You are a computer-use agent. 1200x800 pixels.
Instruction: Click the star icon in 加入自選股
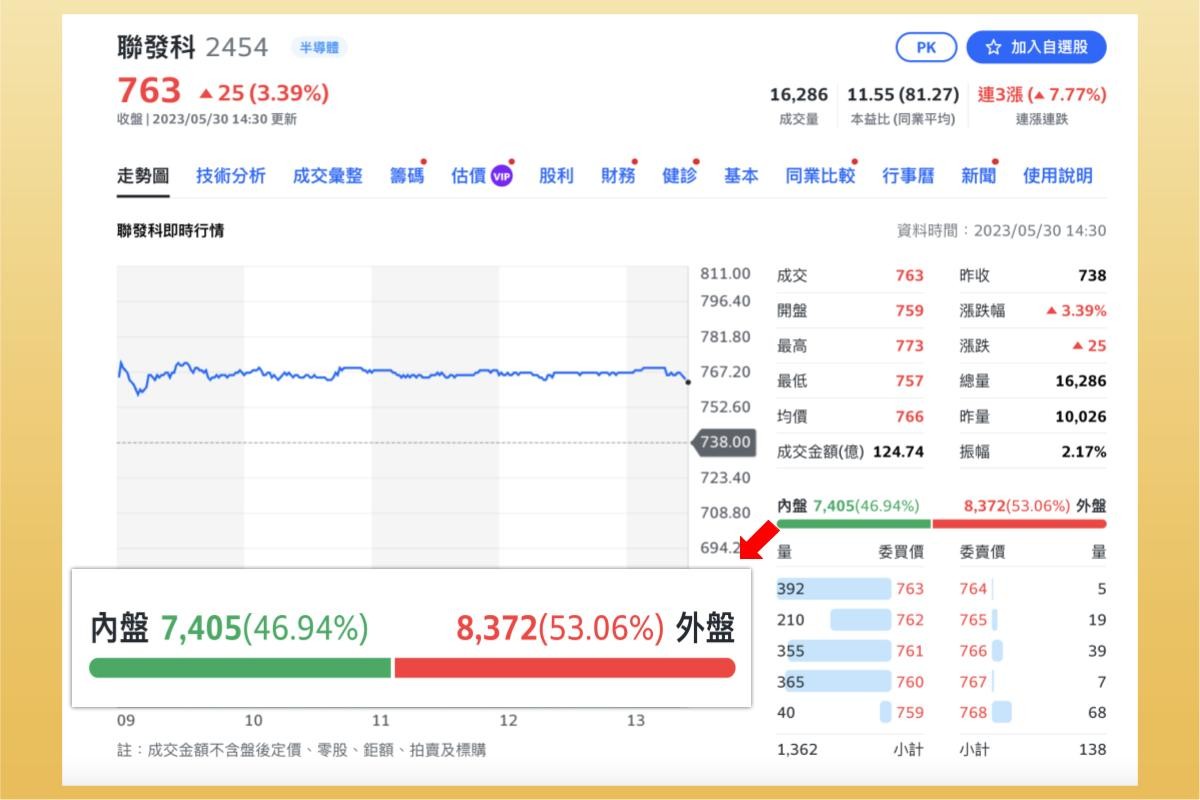[x=993, y=47]
